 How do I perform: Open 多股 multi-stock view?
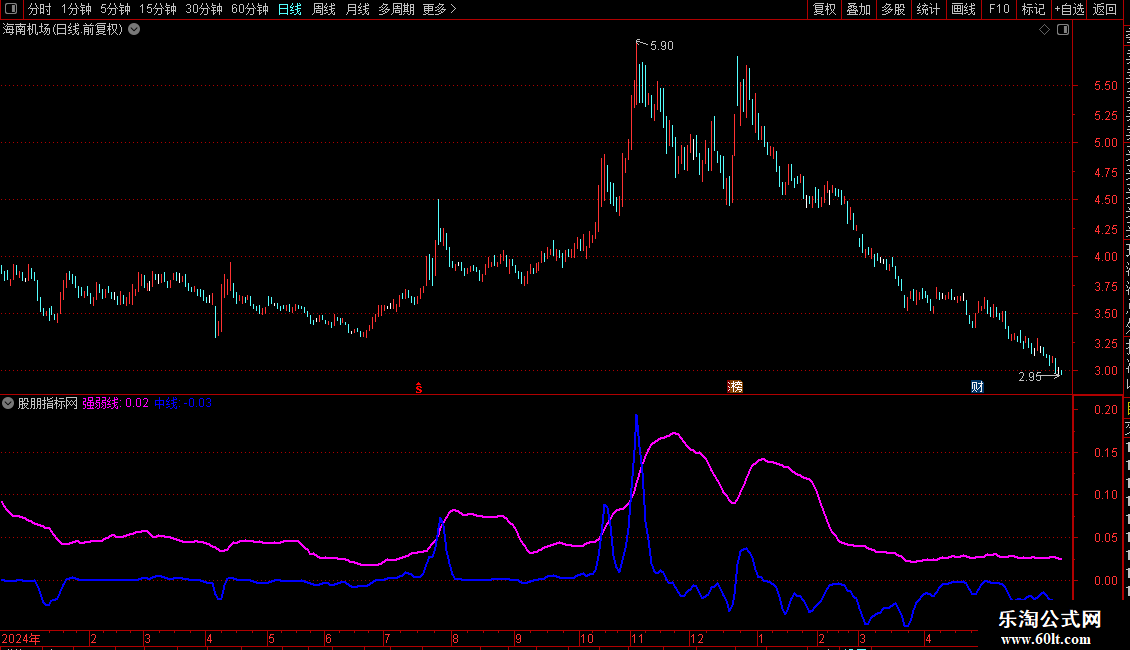(x=893, y=9)
